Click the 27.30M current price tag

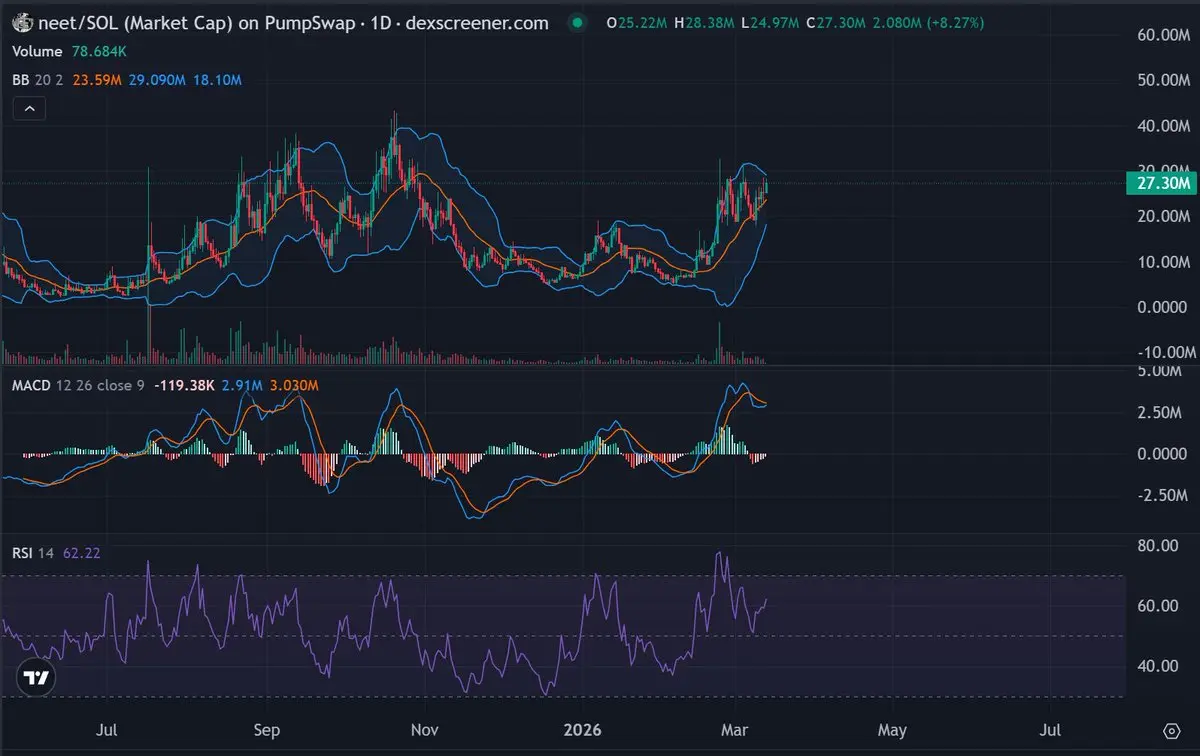[1161, 183]
